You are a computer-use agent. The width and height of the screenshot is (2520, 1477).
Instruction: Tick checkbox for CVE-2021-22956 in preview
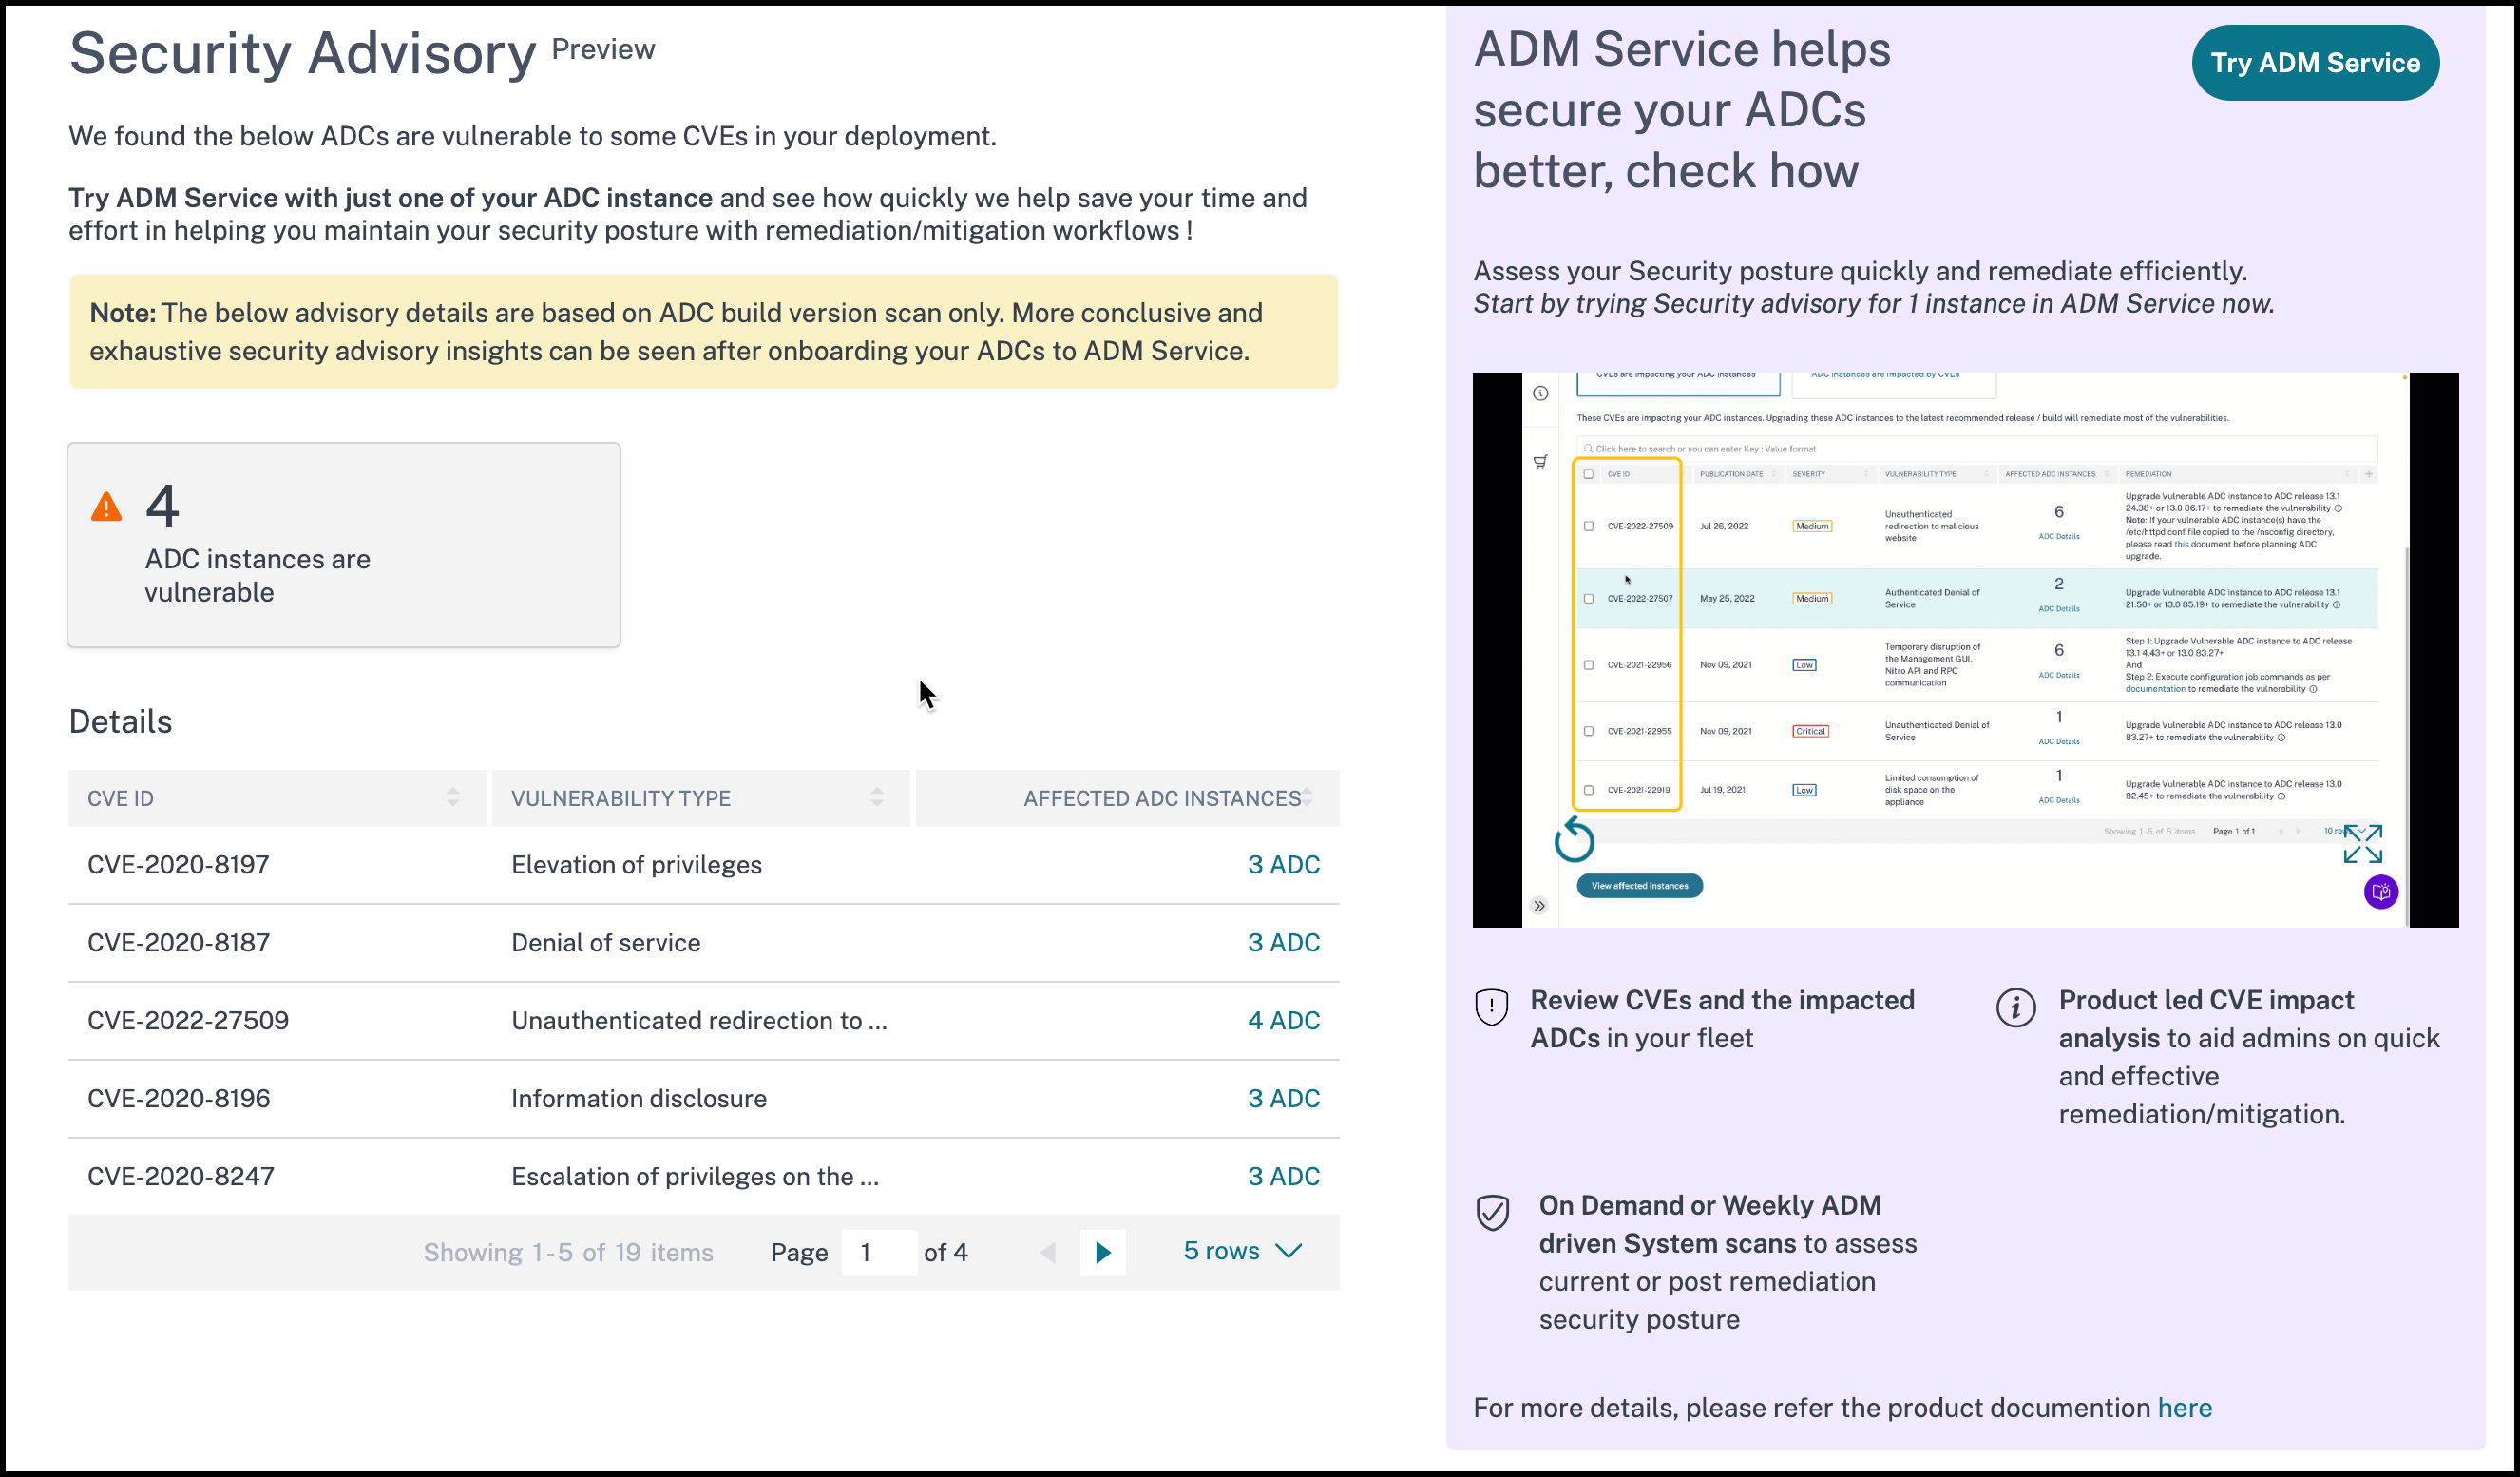click(1588, 665)
